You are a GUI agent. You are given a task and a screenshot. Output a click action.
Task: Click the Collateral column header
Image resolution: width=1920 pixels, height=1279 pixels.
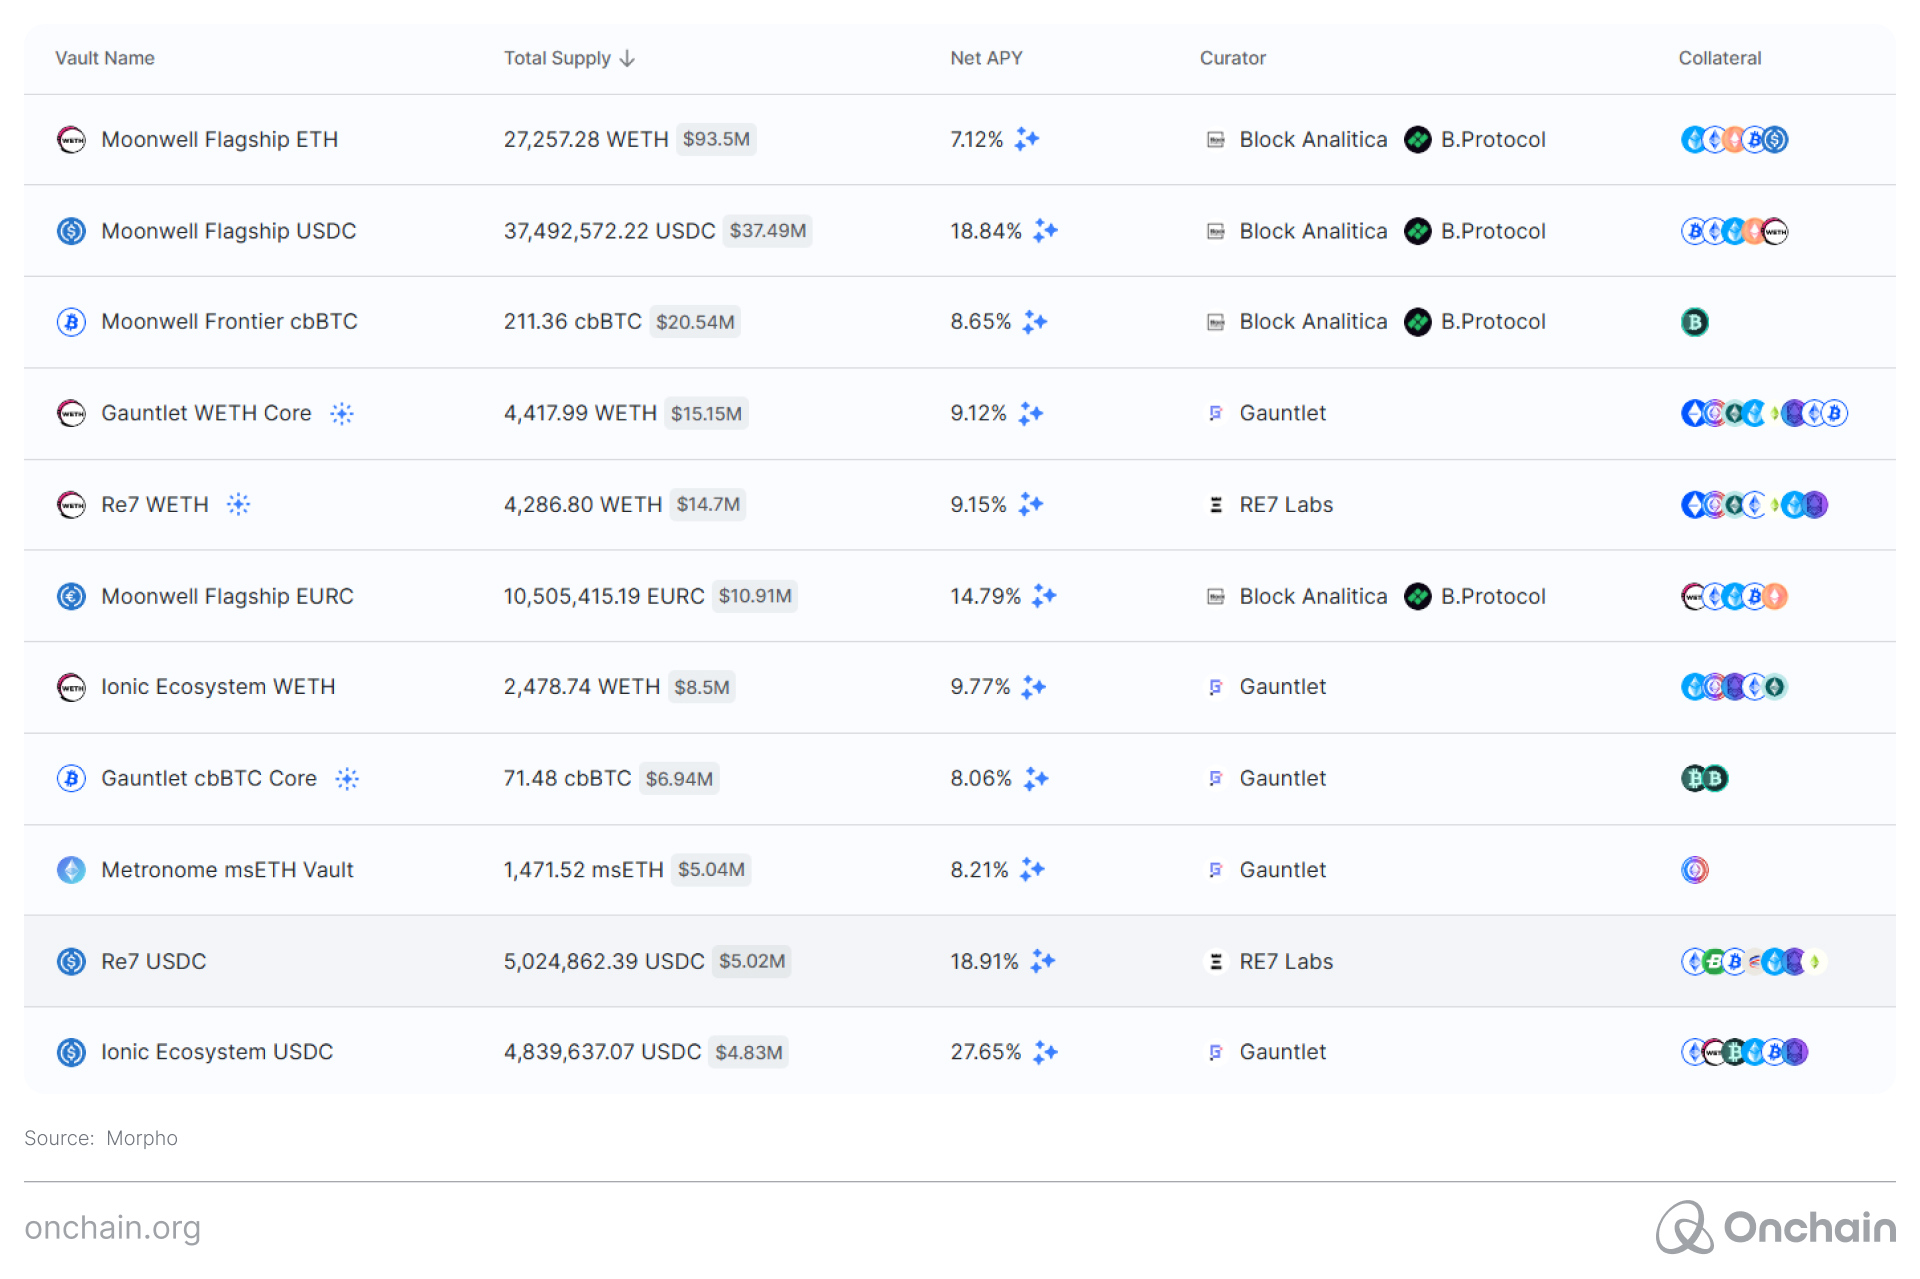[1720, 58]
